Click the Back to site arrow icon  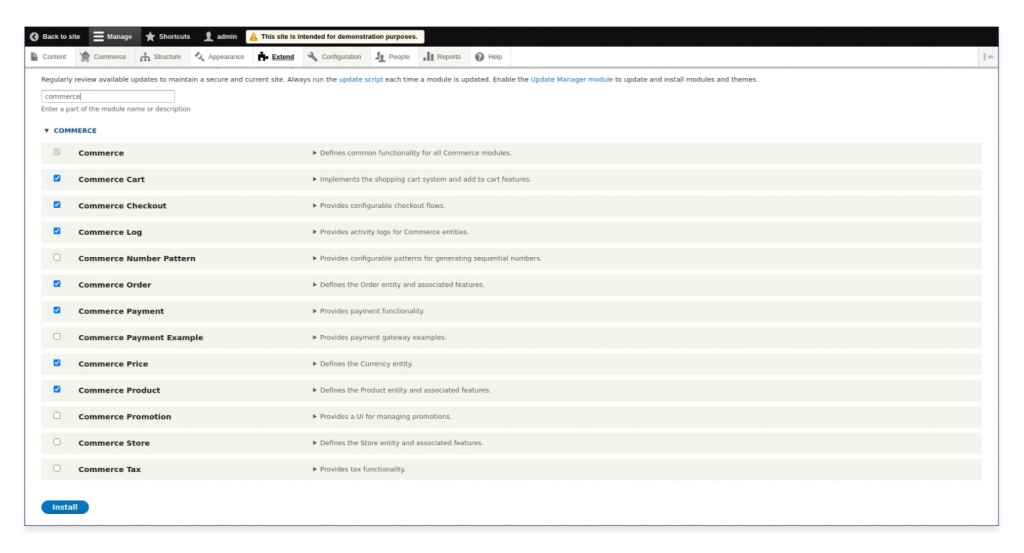(x=34, y=37)
